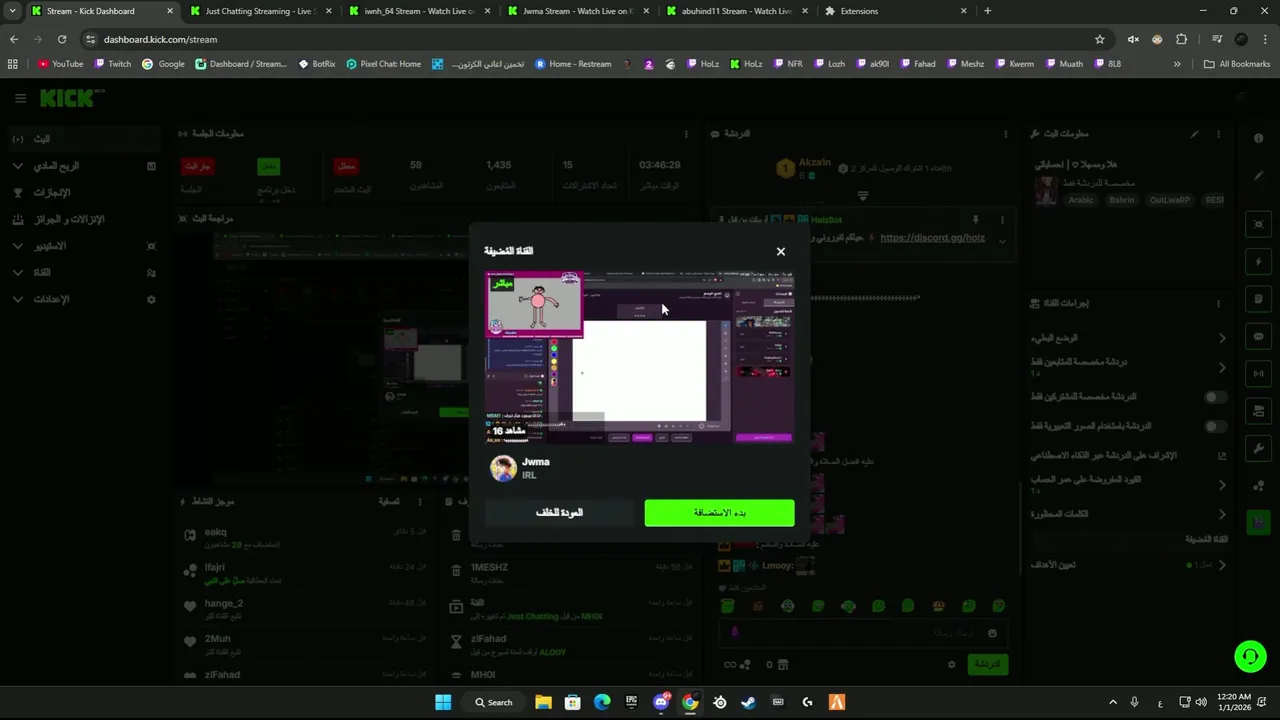
Task: Open chat panel three-dot menu
Action: point(1006,134)
